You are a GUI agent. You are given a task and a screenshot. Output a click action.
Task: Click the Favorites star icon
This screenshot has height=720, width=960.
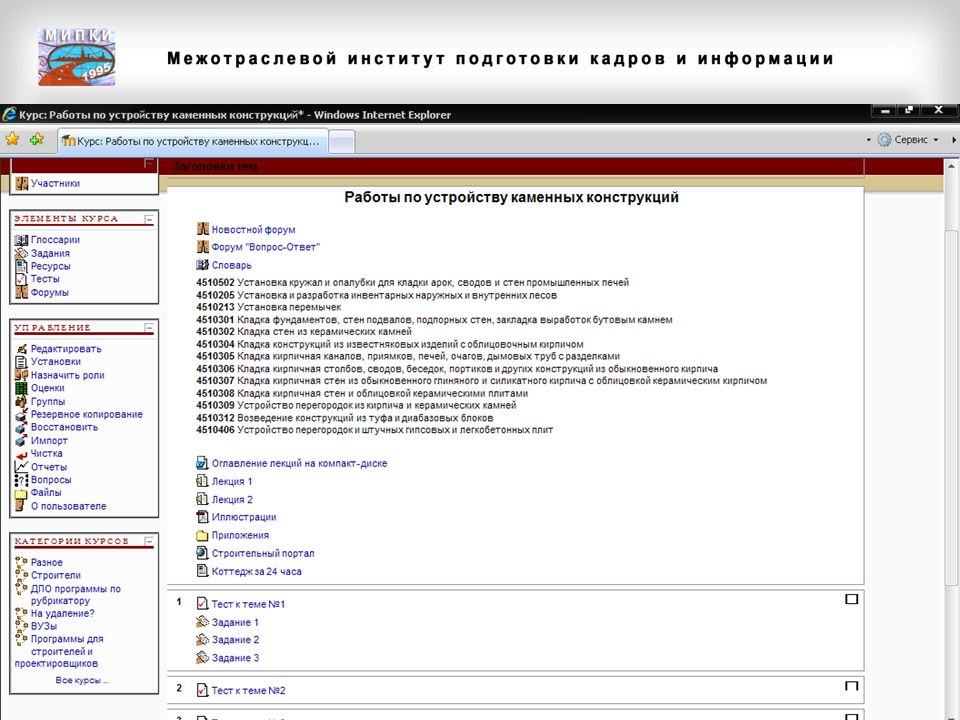pos(12,139)
